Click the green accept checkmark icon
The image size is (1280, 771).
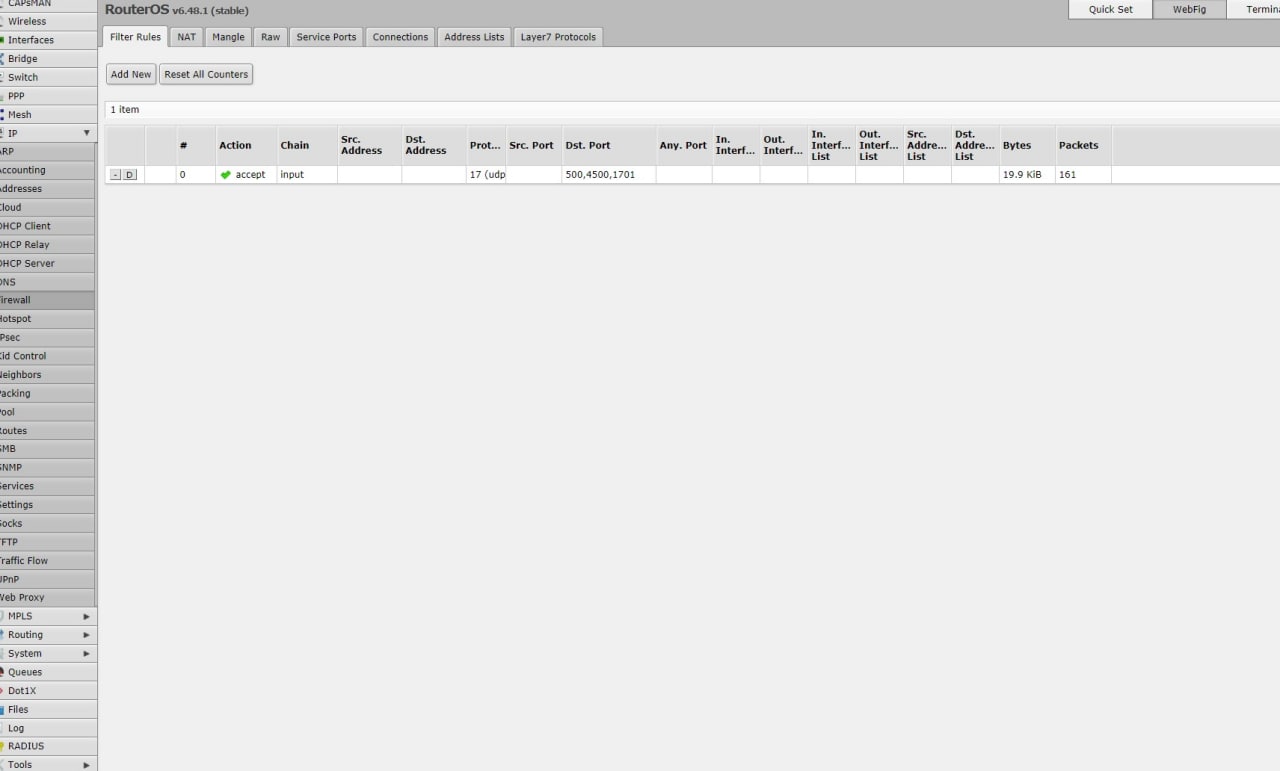pyautogui.click(x=226, y=175)
